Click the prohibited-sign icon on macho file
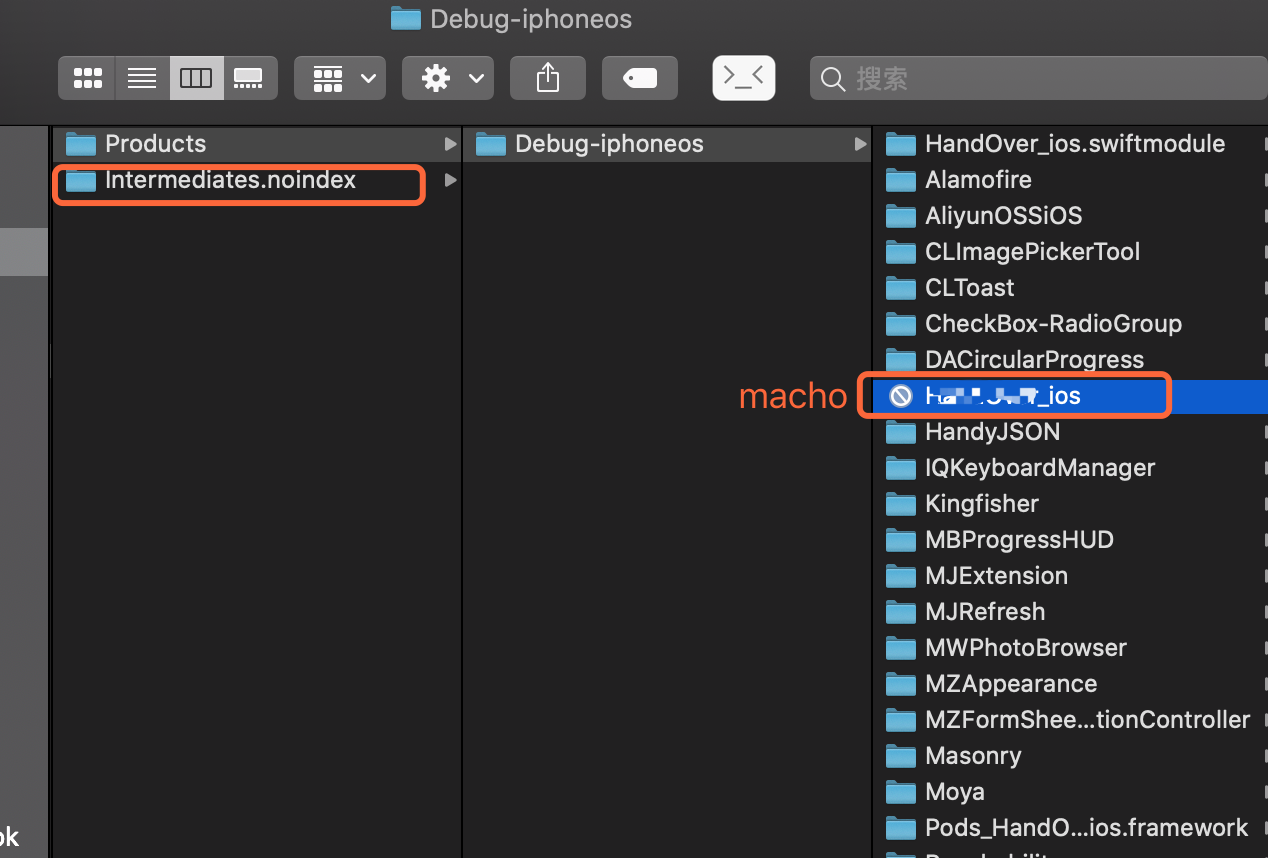Viewport: 1268px width, 858px height. tap(901, 396)
